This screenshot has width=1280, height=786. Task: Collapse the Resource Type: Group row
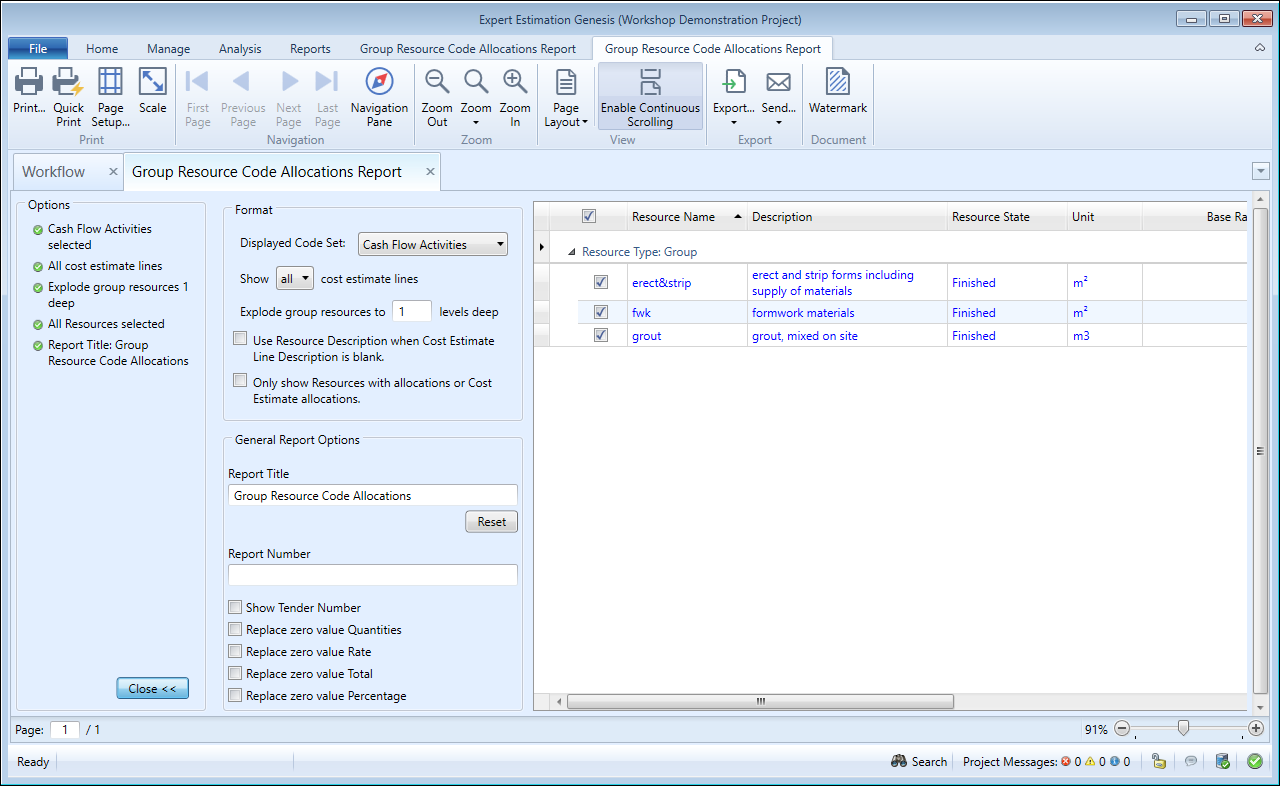572,253
